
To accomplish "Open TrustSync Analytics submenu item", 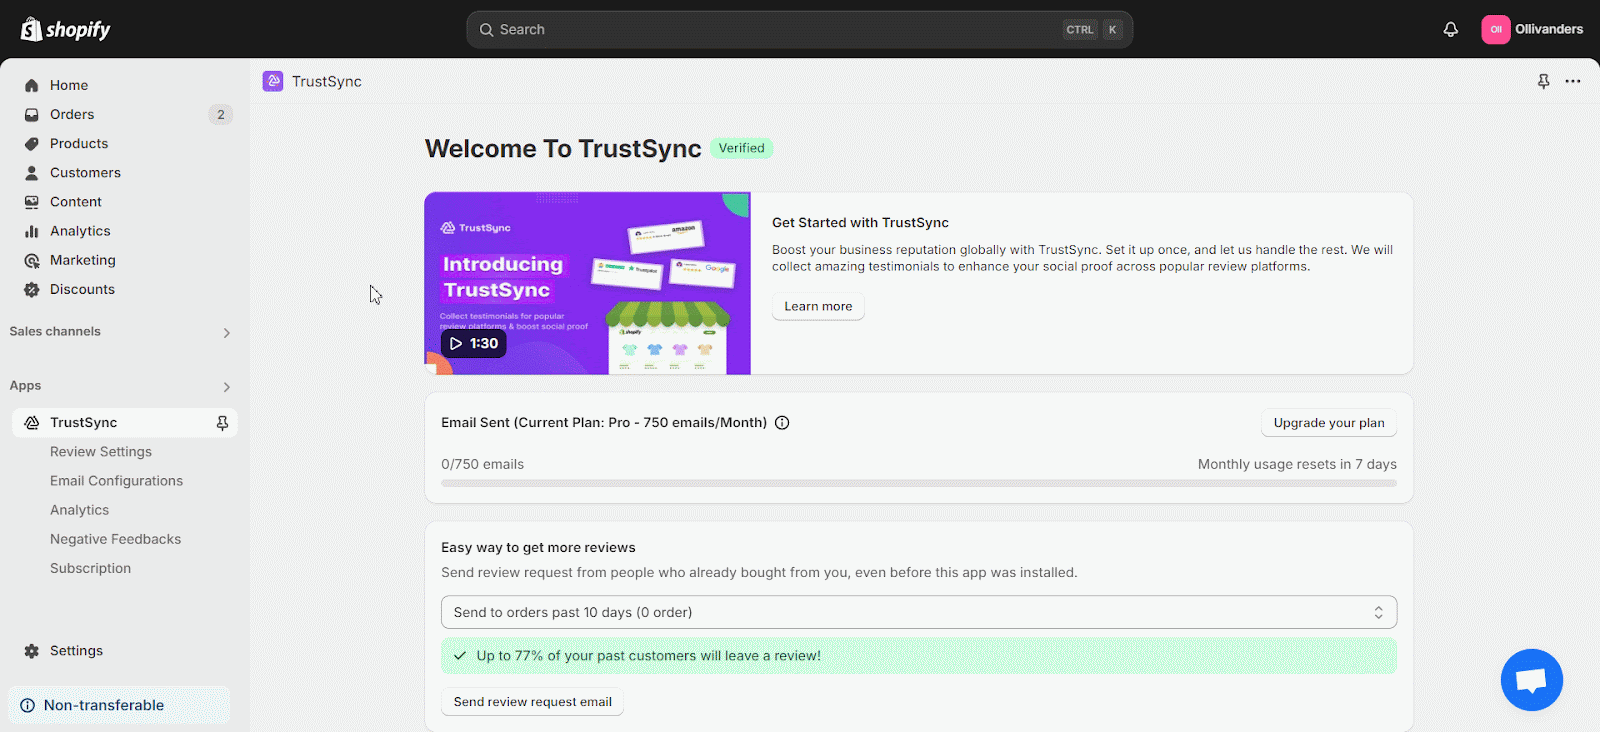I will tap(79, 509).
